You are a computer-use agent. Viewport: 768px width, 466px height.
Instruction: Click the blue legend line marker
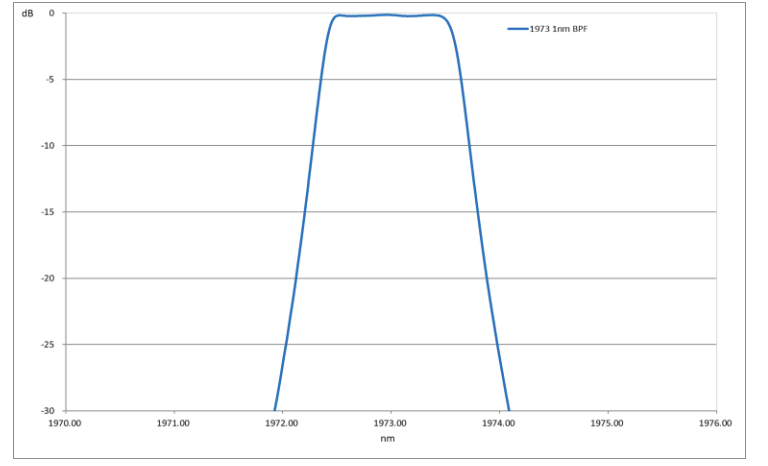tap(517, 29)
